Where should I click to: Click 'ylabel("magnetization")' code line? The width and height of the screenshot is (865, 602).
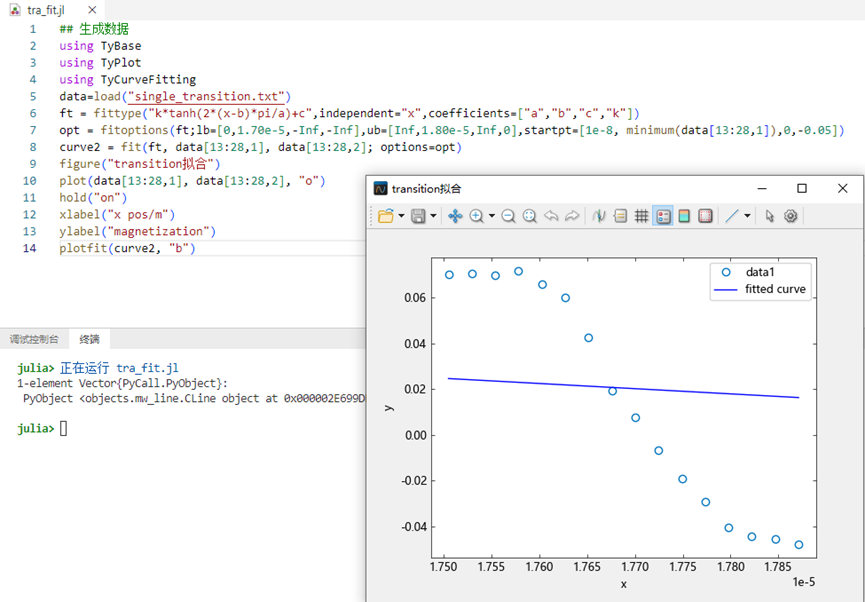pos(138,231)
